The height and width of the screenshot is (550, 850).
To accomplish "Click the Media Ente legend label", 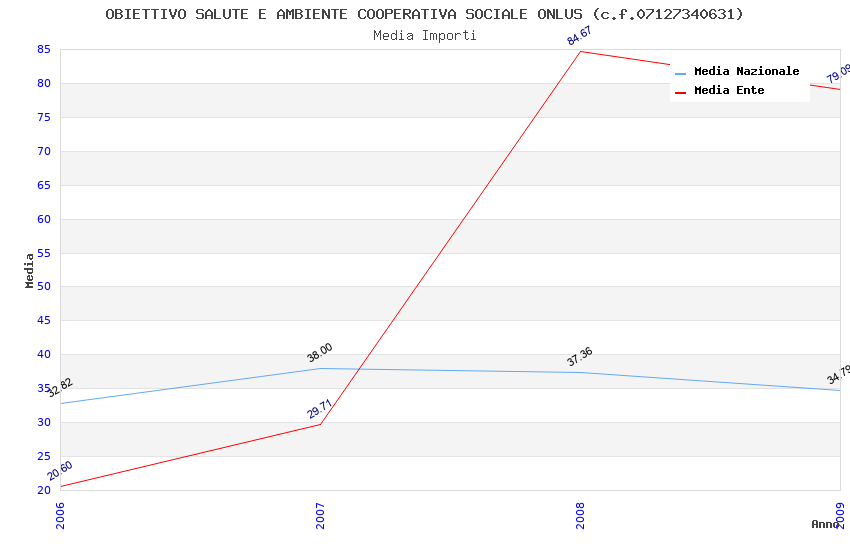I will 729,90.
